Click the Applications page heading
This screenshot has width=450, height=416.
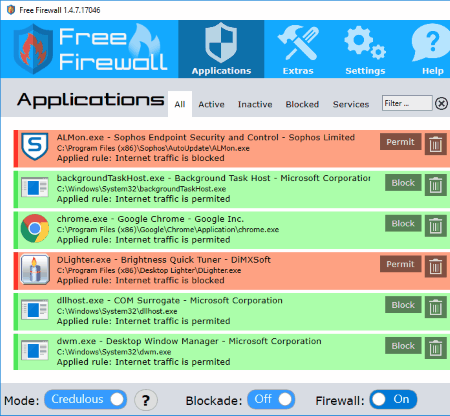pos(91,100)
